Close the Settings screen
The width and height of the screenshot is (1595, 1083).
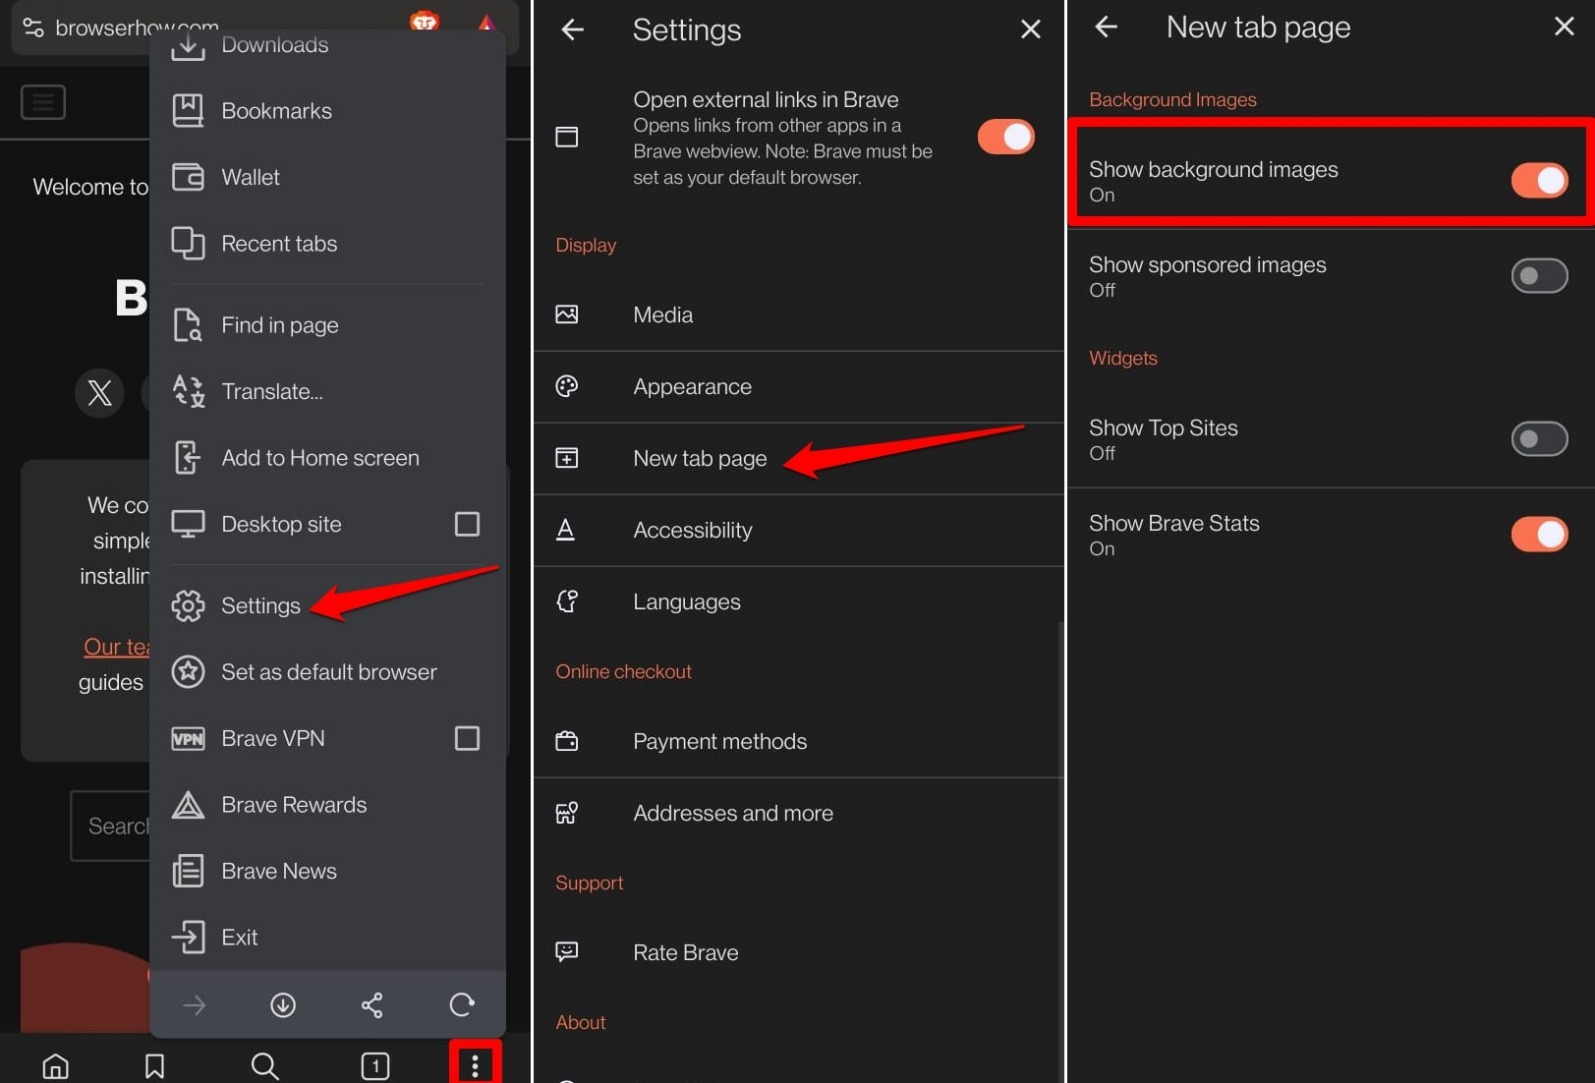[1031, 30]
